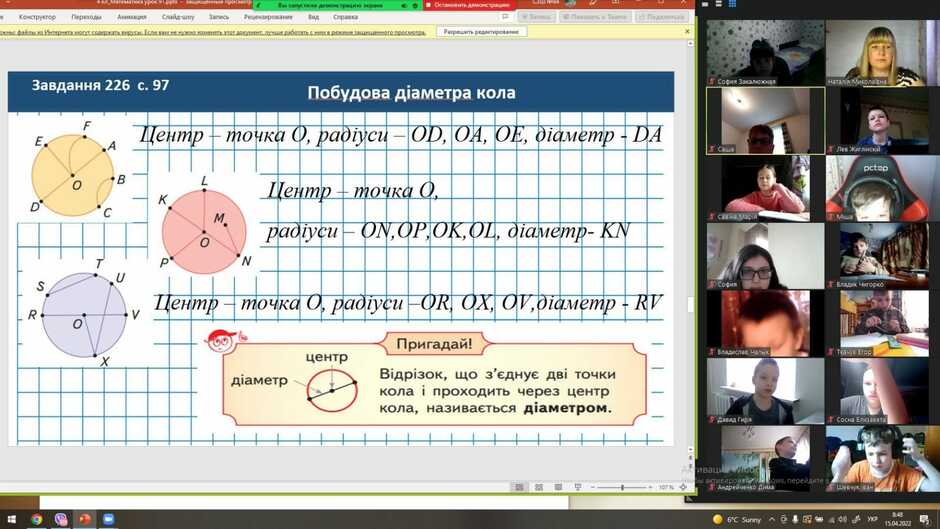
Task: Open the Рецензирование tab
Action: 268,17
